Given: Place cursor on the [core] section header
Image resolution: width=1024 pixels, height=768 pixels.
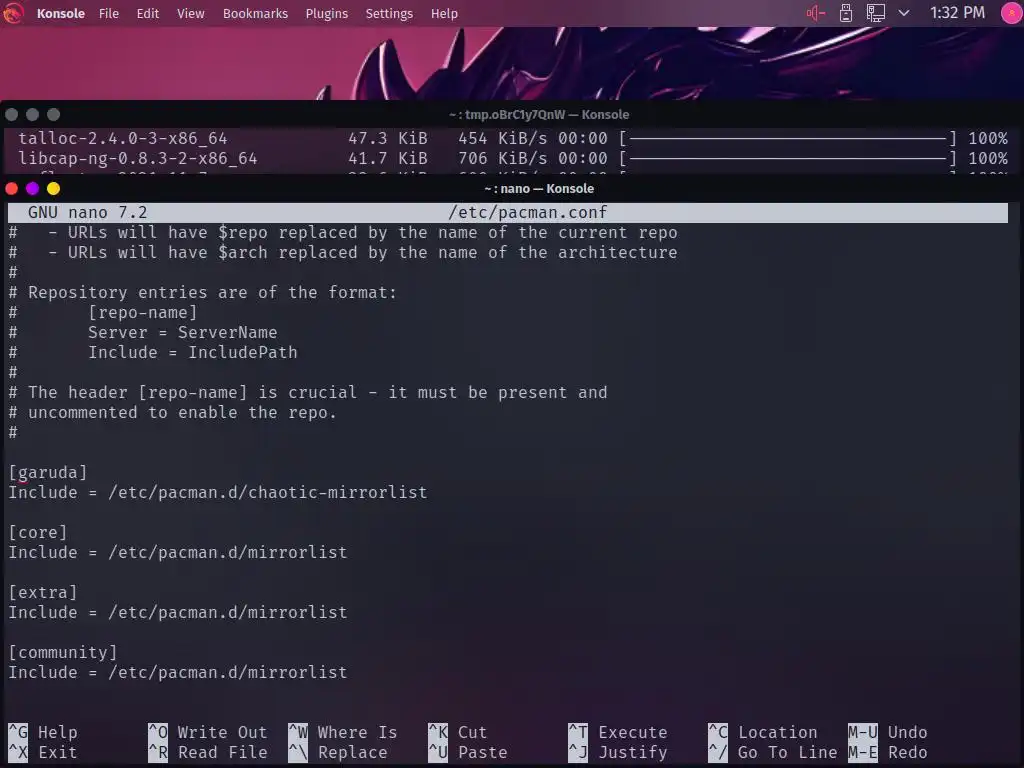Looking at the screenshot, I should click(38, 532).
